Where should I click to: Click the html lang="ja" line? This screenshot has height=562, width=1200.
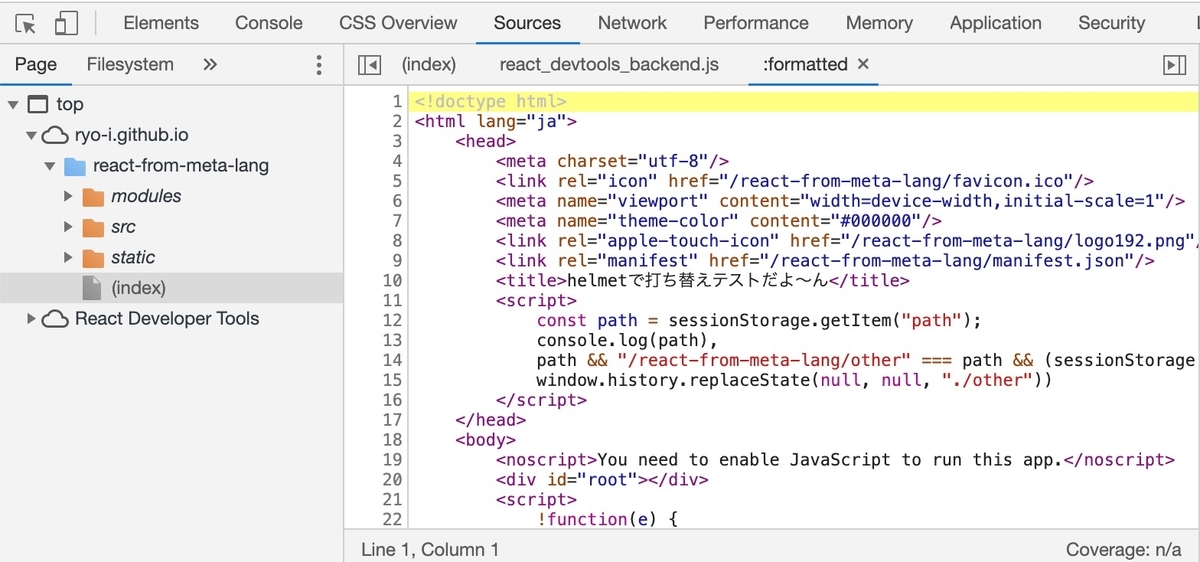click(x=496, y=122)
